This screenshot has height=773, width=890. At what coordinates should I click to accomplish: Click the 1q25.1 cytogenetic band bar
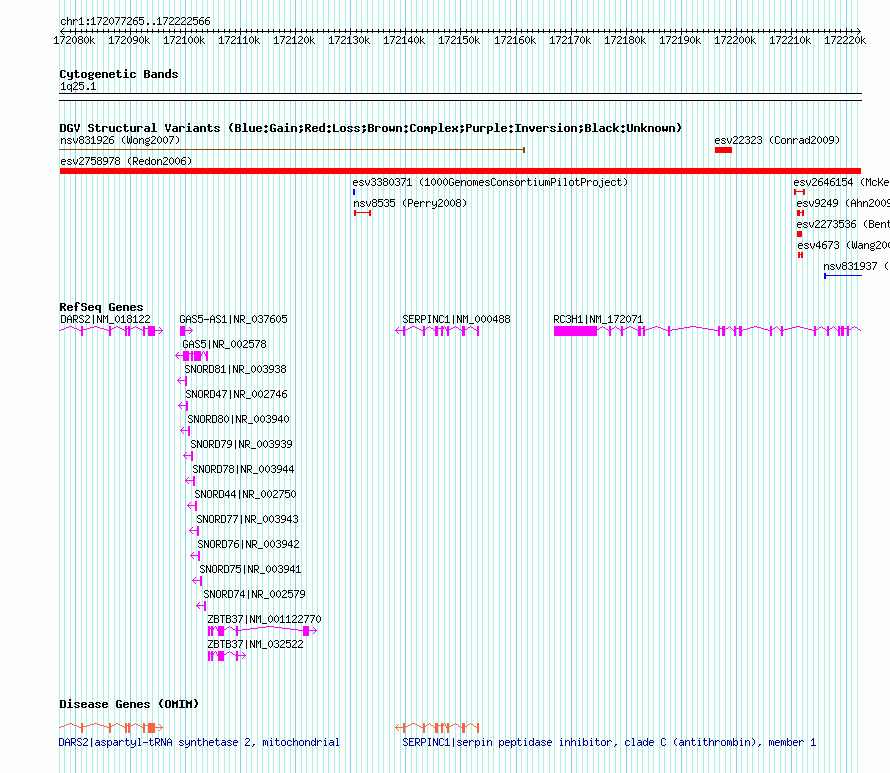[x=460, y=97]
